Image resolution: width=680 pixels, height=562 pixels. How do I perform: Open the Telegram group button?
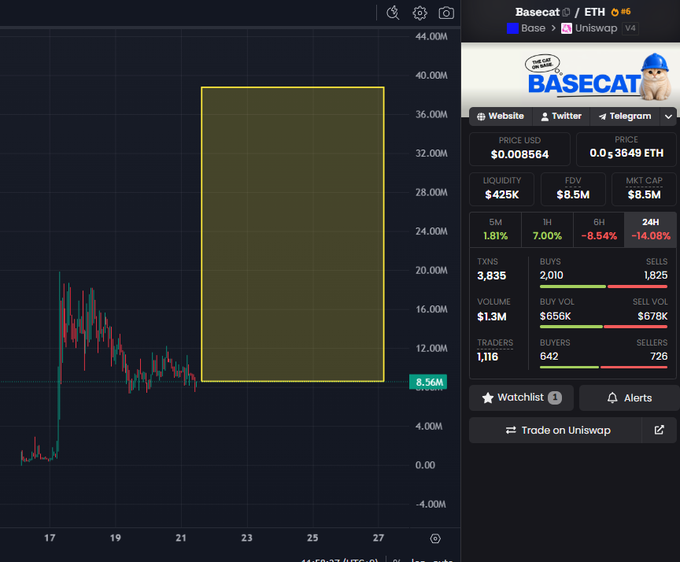(x=625, y=116)
